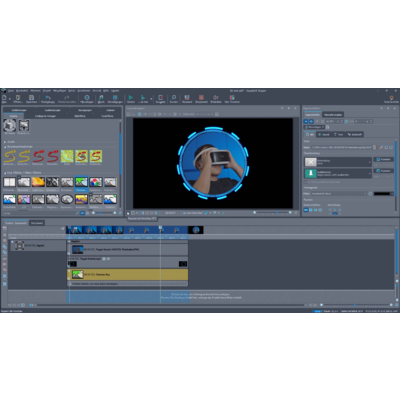Open the Füllen background dropdown
Image resolution: width=400 pixels, height=400 pixels.
click(339, 193)
